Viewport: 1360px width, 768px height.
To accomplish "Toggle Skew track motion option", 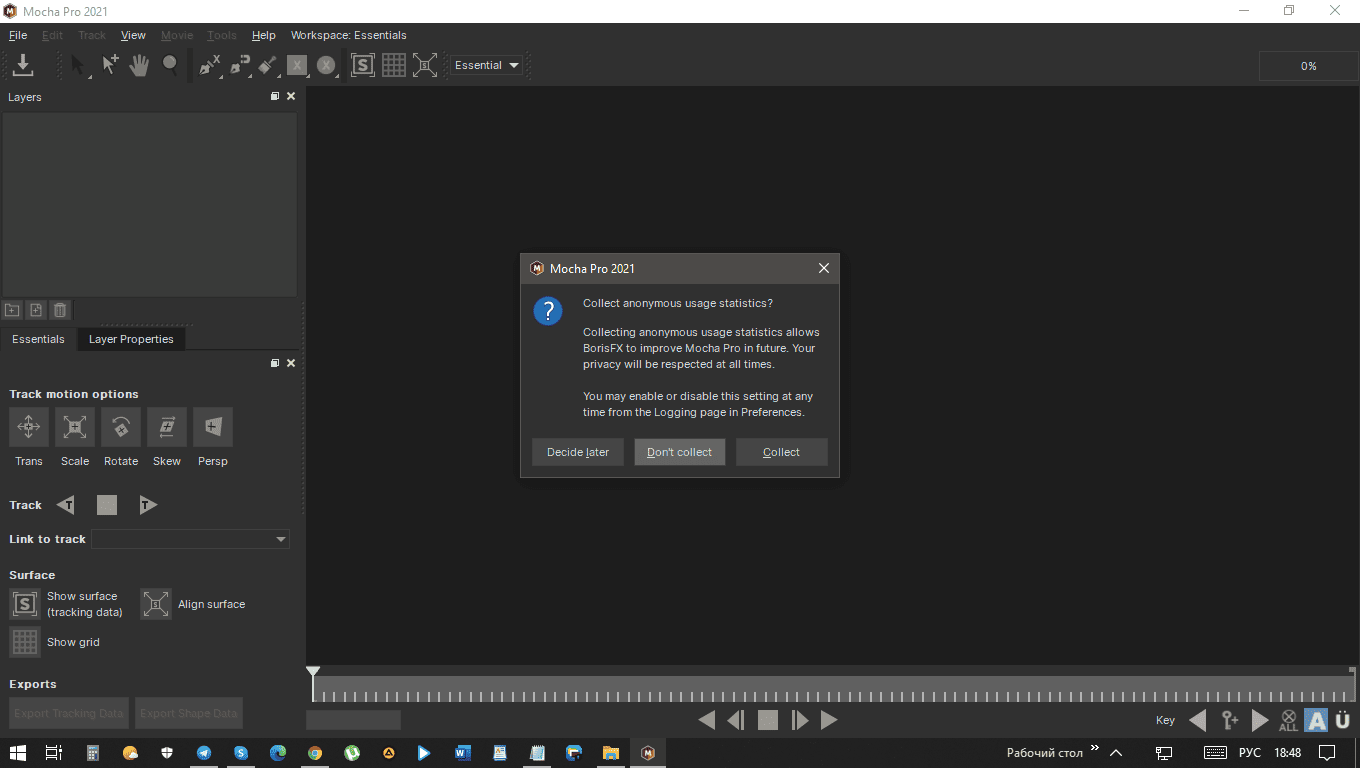I will click(167, 427).
